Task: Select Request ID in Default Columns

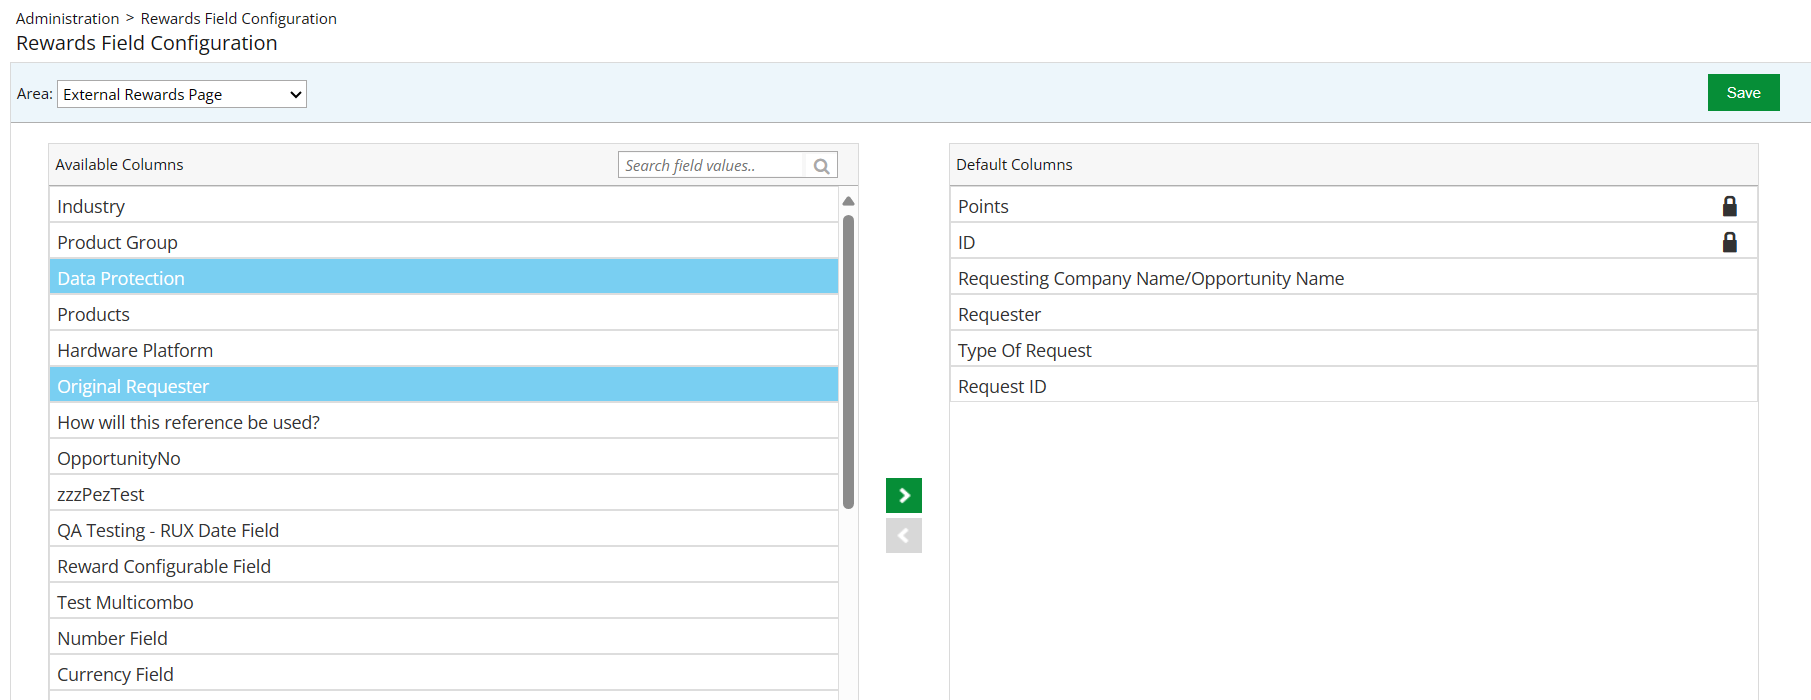Action: click(x=1354, y=385)
